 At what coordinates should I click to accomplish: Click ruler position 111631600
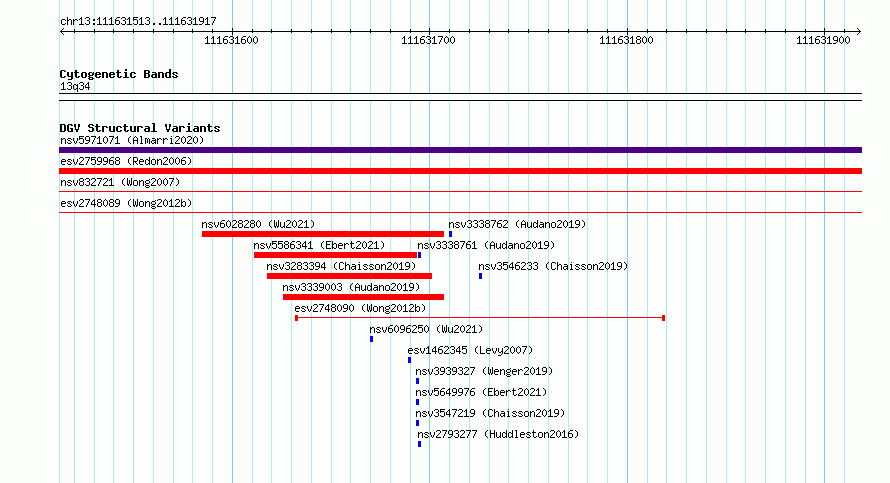pos(231,40)
